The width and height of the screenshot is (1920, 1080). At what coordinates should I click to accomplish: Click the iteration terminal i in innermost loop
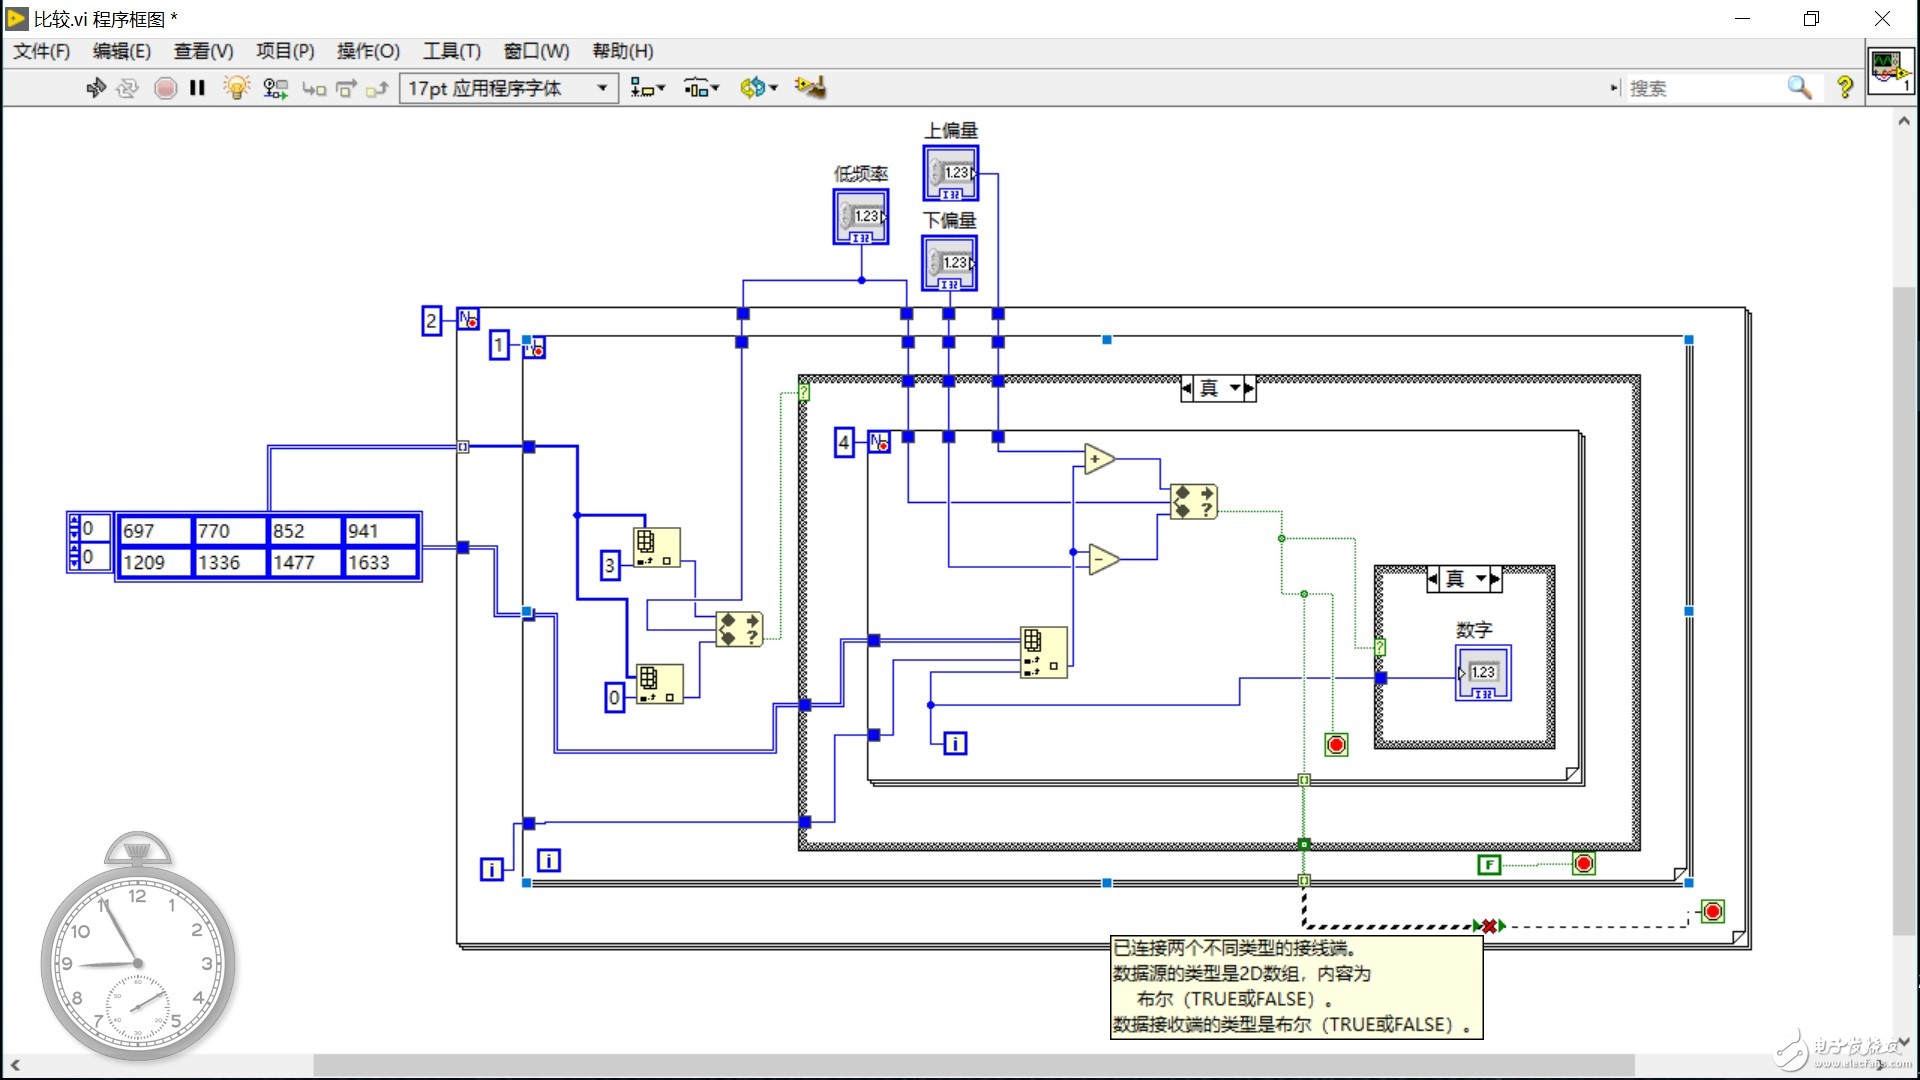(955, 743)
